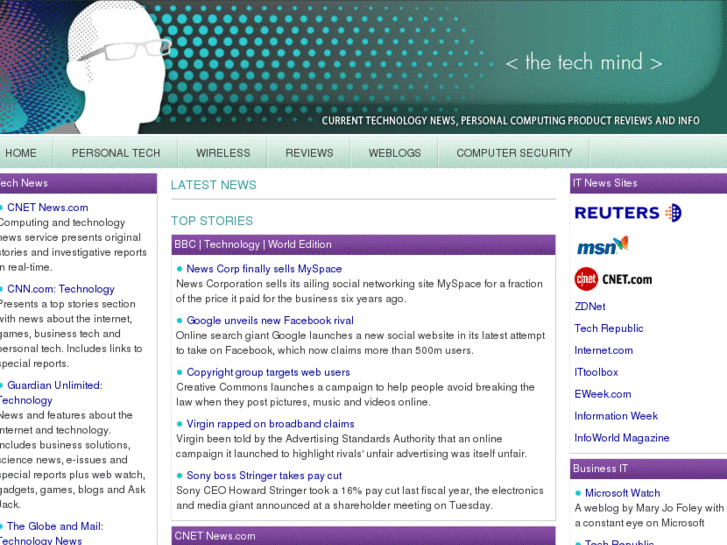The height and width of the screenshot is (545, 727).
Task: Open the PERSONAL TECH menu
Action: coord(116,153)
